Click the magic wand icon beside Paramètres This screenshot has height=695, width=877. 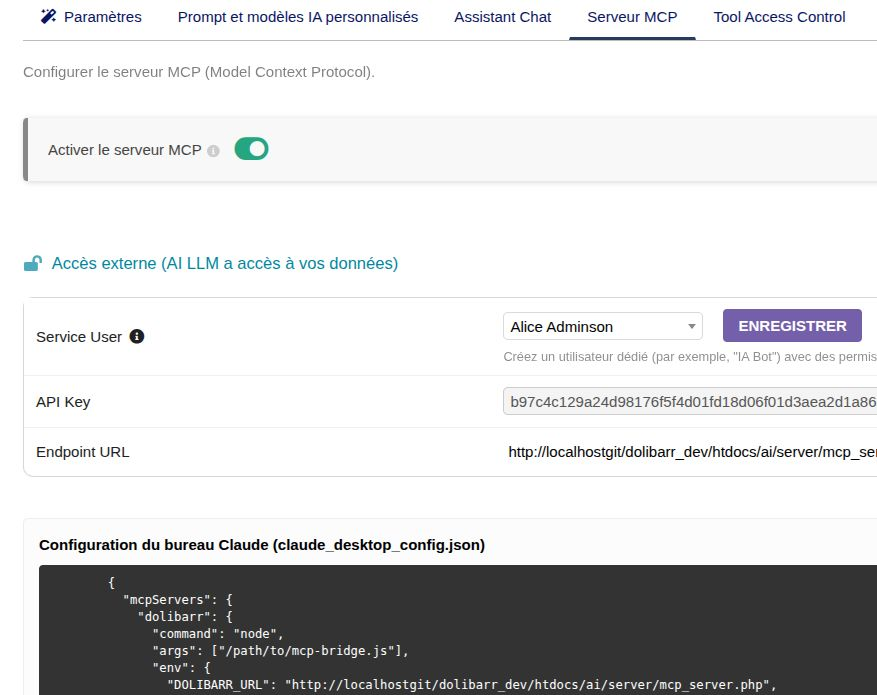[x=49, y=16]
